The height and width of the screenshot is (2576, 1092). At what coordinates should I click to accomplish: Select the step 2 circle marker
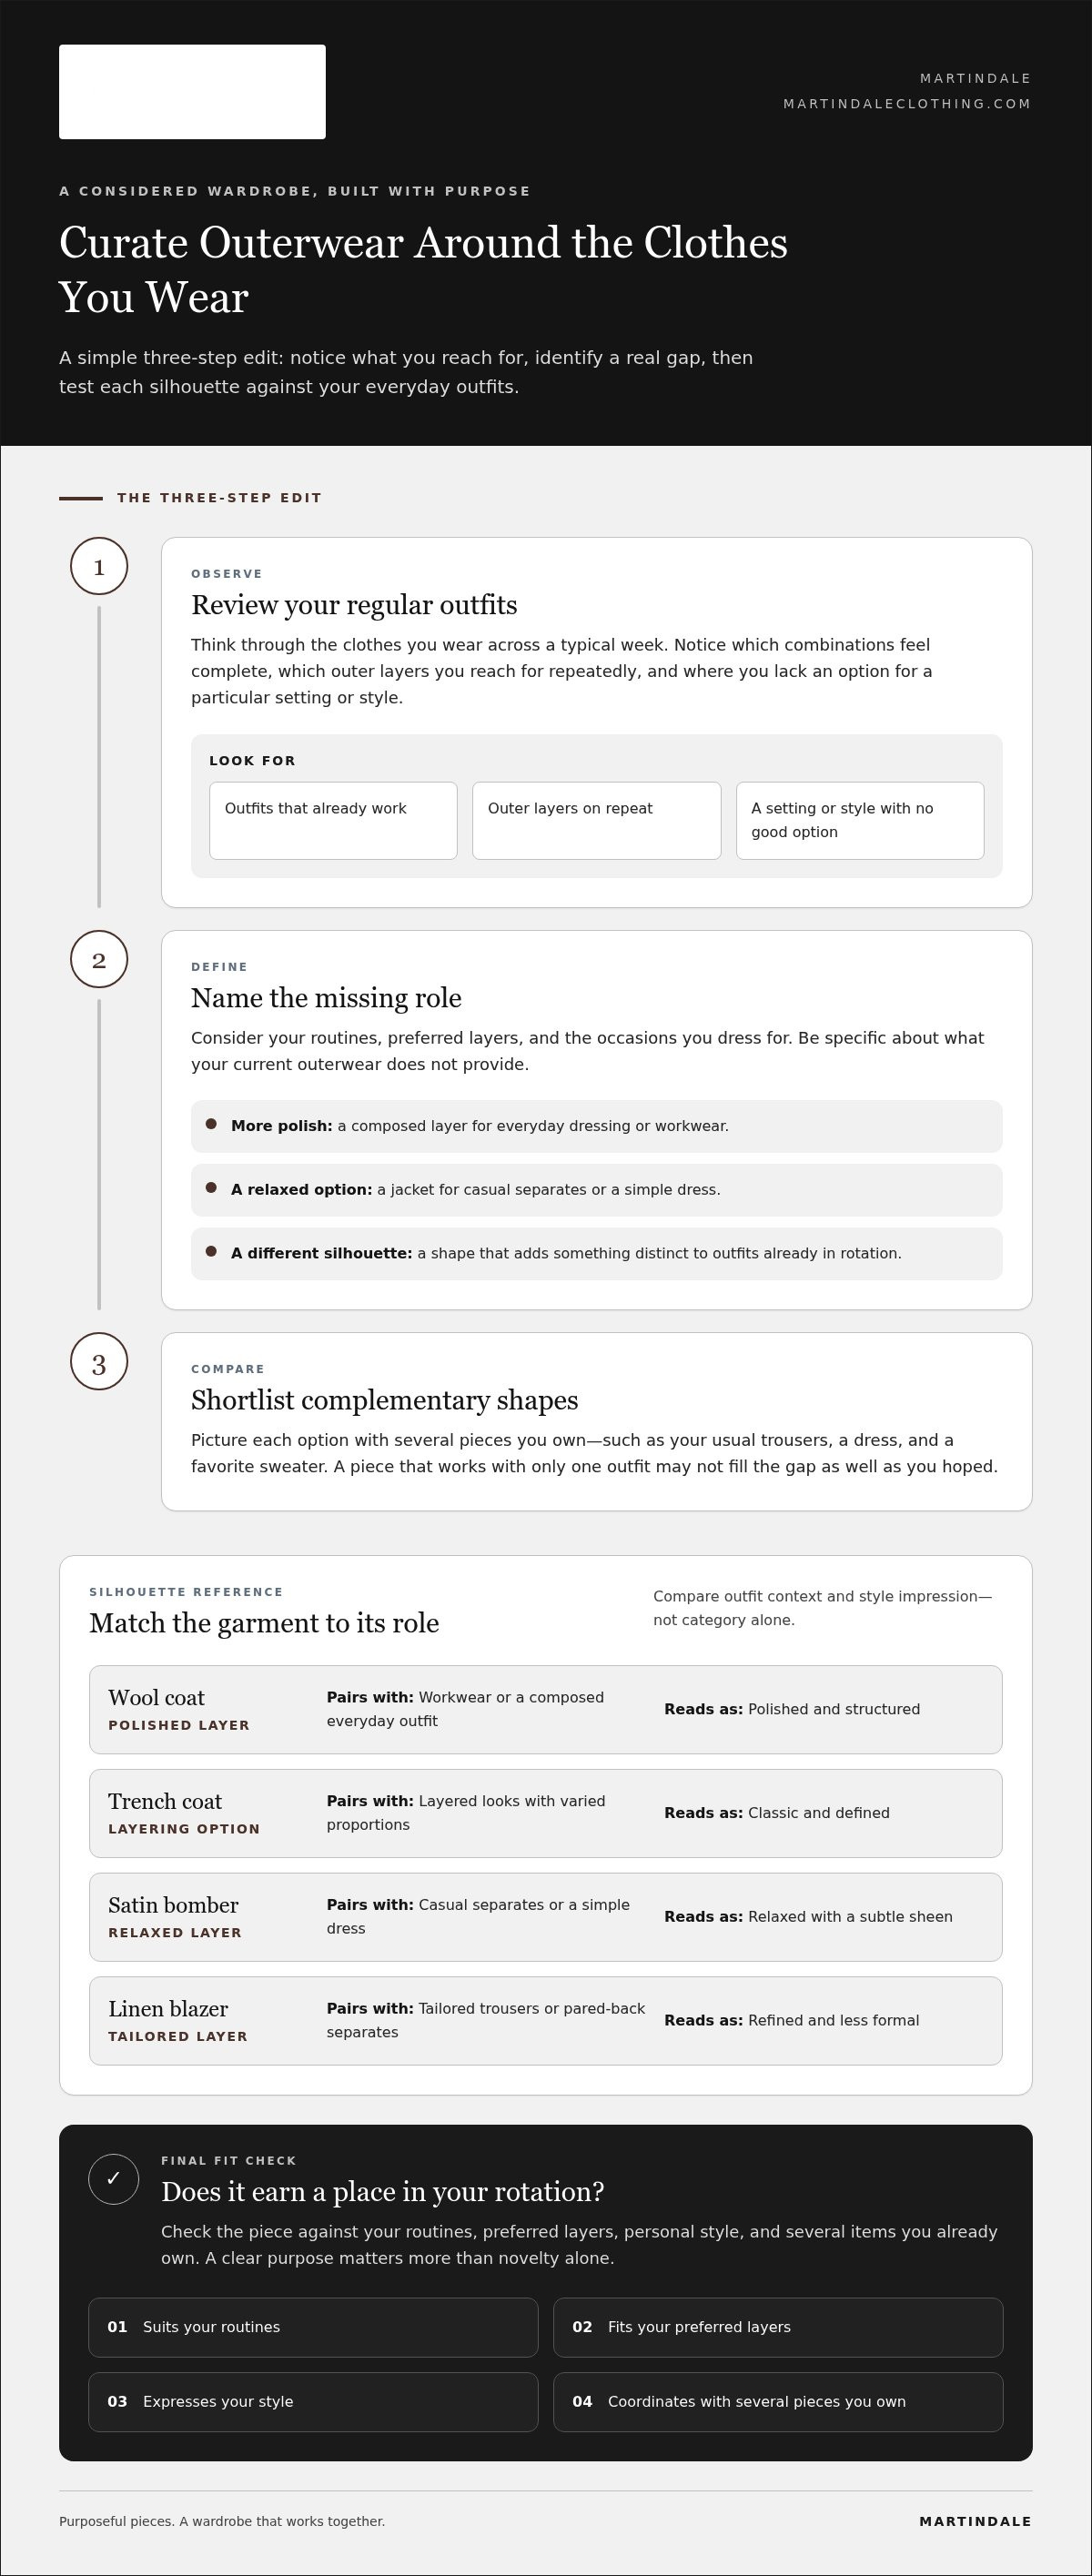click(x=99, y=960)
